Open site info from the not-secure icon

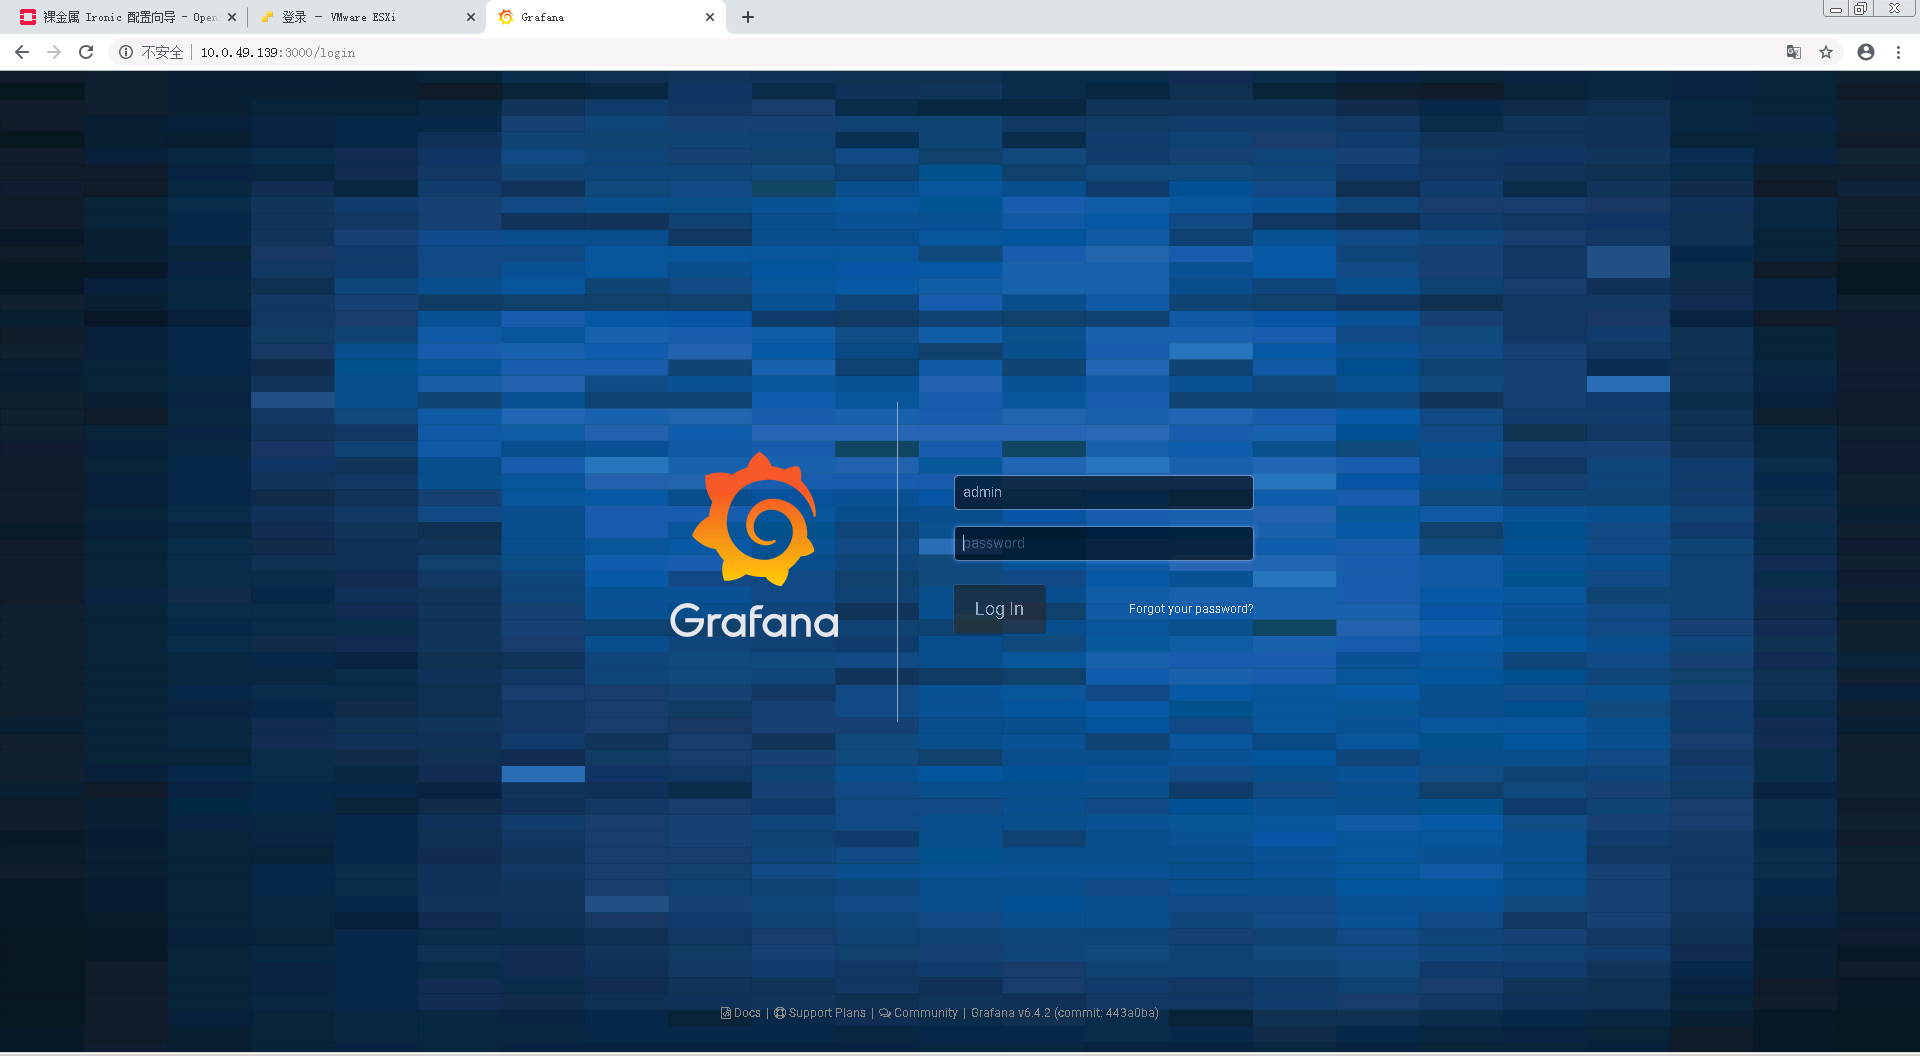coord(126,52)
